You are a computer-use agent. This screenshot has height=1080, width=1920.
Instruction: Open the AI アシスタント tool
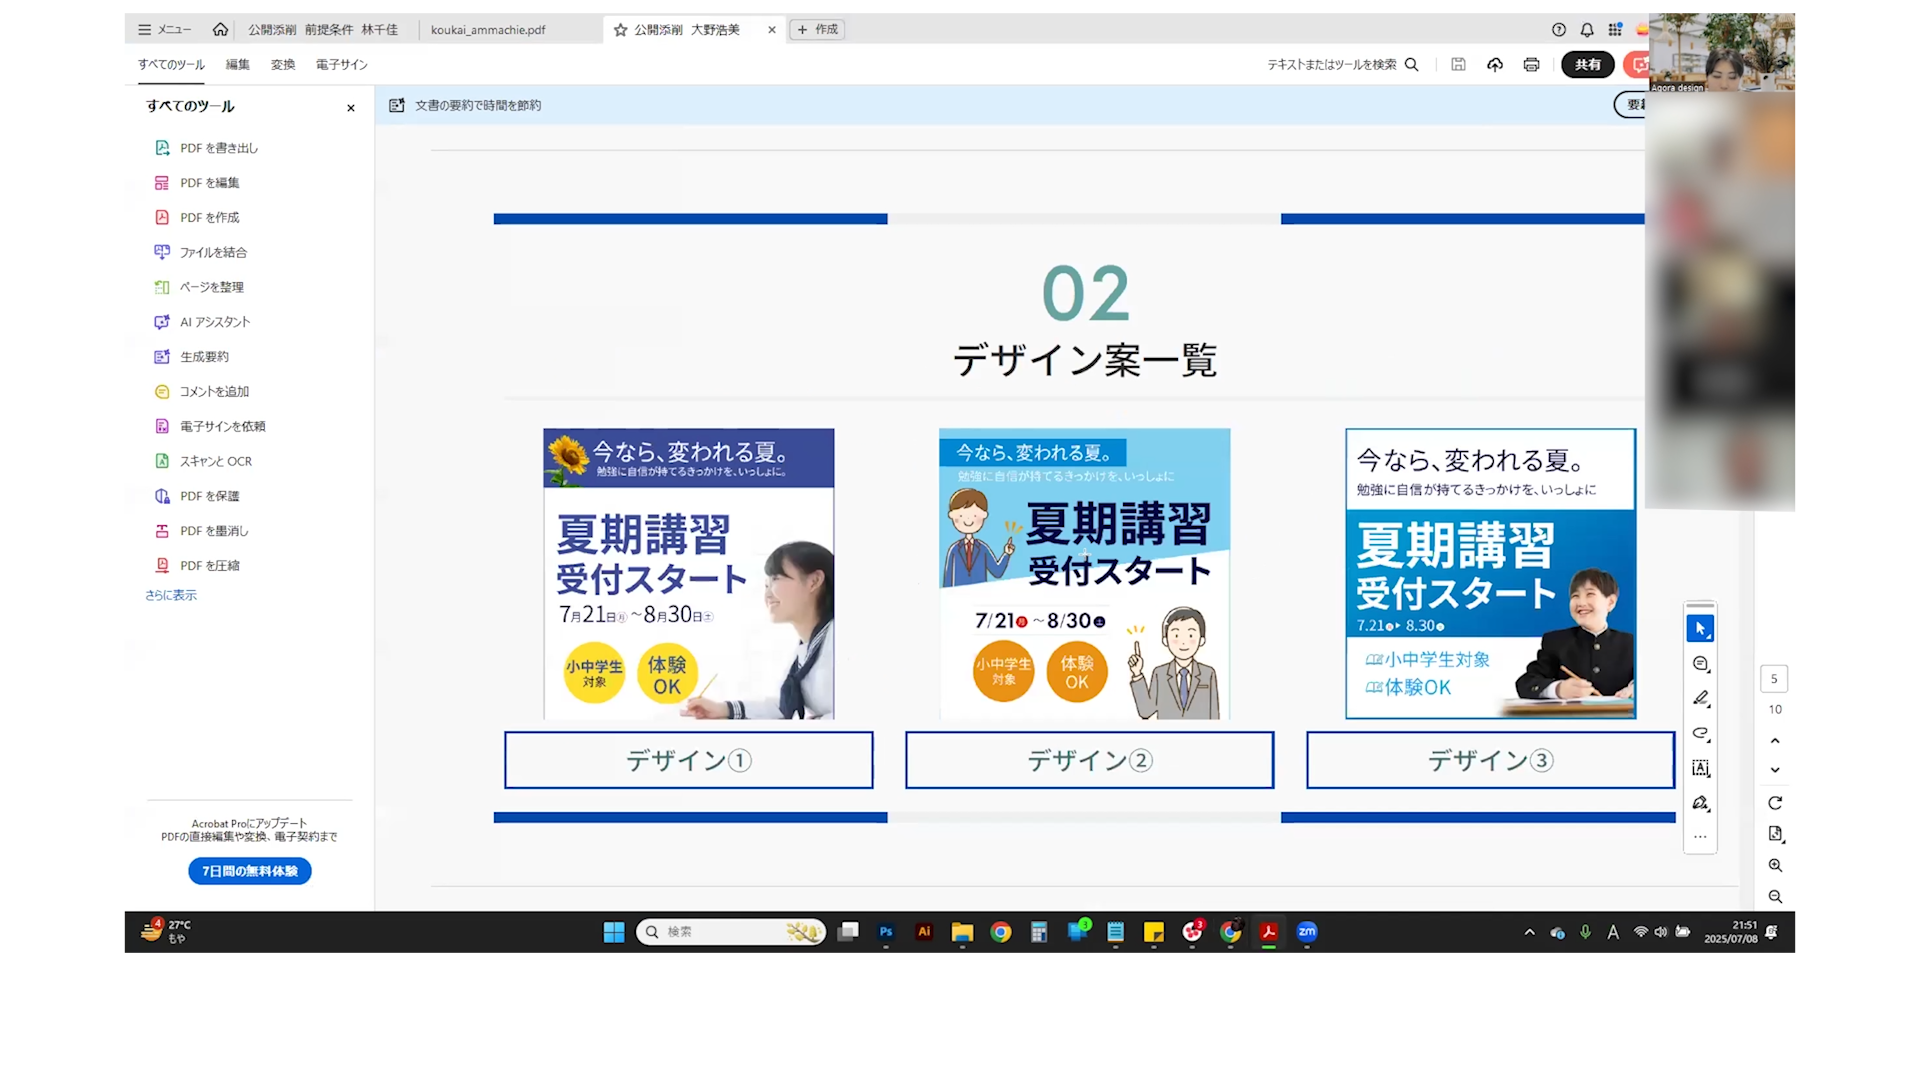pyautogui.click(x=214, y=322)
